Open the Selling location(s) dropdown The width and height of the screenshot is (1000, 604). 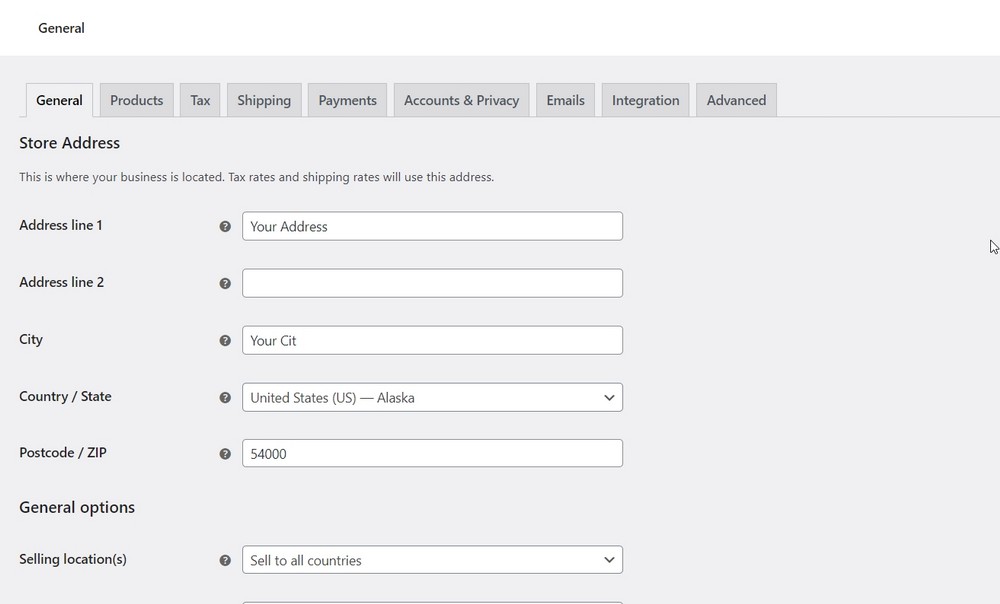pyautogui.click(x=432, y=559)
